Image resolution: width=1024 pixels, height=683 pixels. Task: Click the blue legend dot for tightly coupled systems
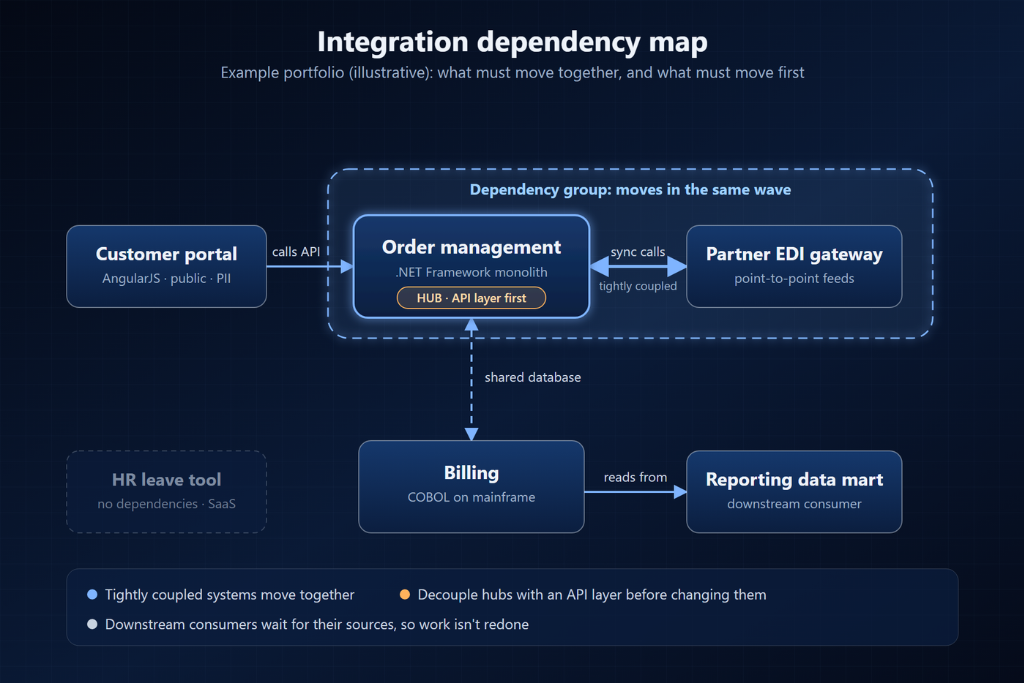[x=92, y=594]
